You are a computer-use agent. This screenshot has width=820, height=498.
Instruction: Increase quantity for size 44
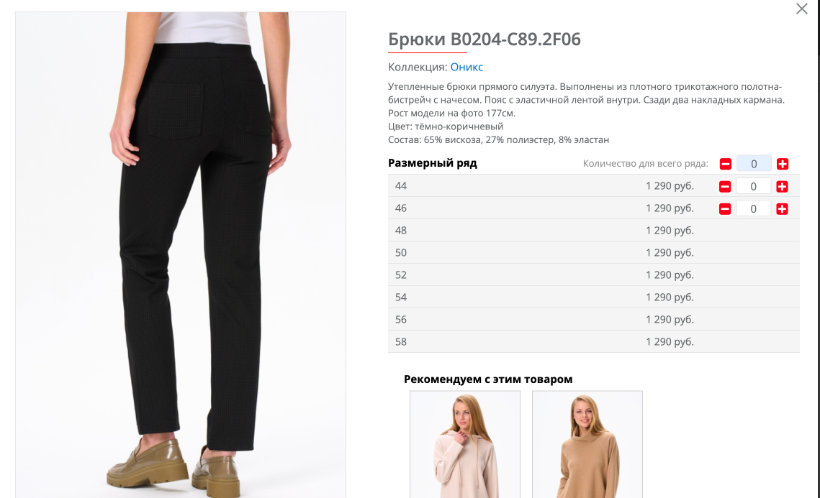(x=782, y=187)
